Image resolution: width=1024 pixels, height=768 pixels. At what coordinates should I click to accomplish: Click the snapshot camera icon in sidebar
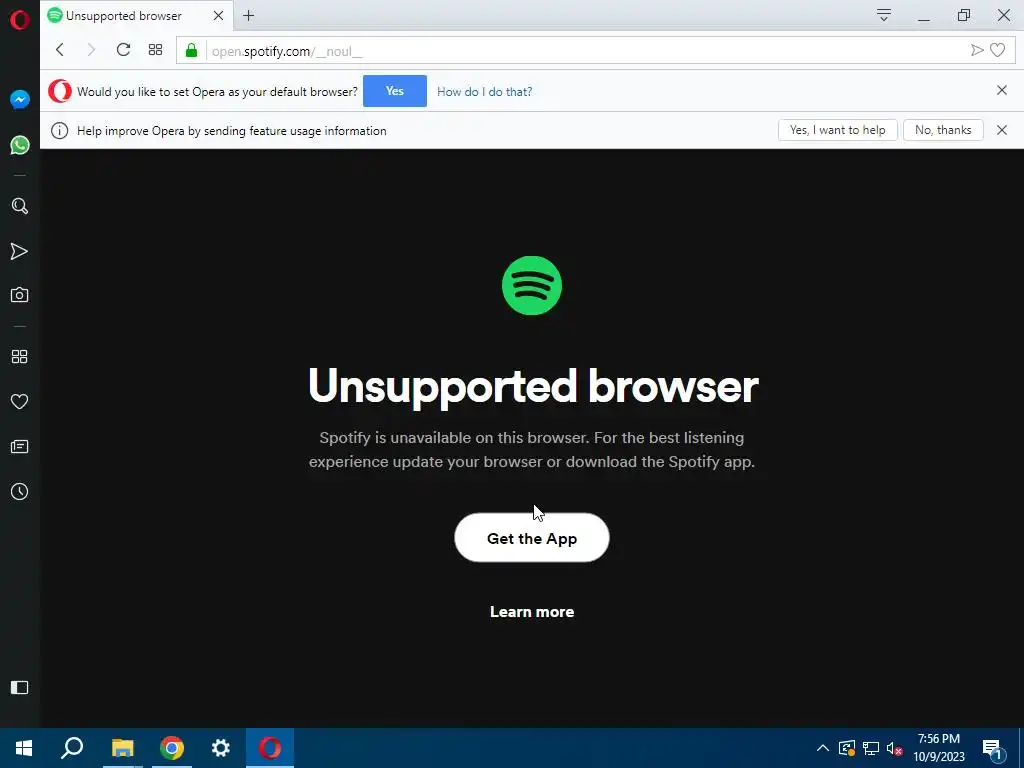(20, 295)
